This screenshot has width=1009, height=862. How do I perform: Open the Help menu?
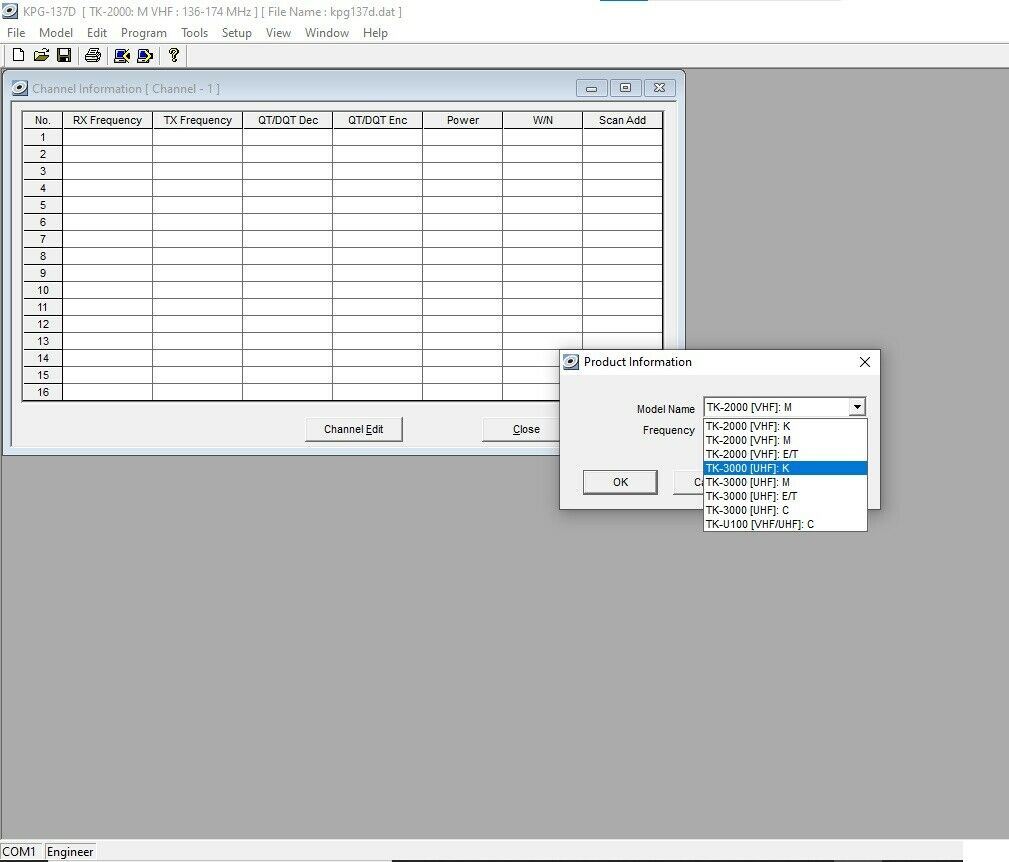click(375, 33)
